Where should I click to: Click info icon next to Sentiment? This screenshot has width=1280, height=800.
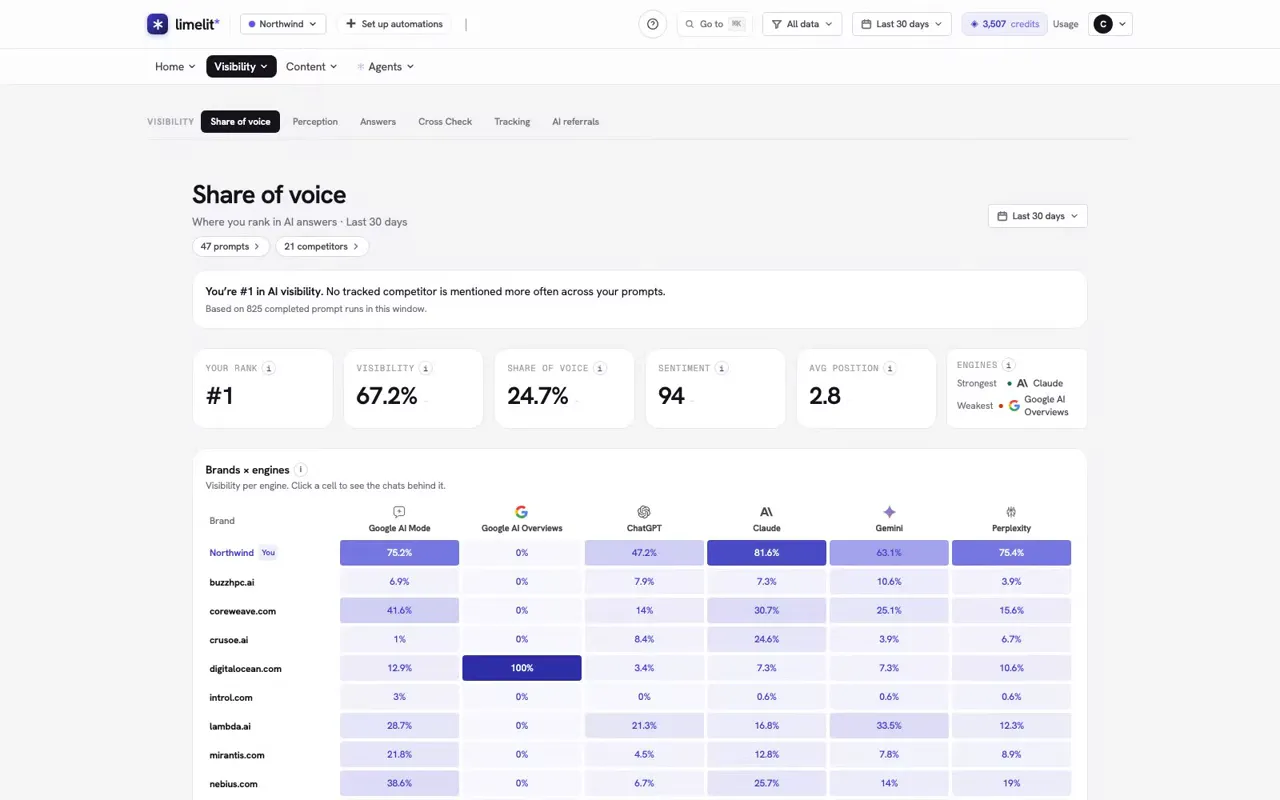coord(722,368)
